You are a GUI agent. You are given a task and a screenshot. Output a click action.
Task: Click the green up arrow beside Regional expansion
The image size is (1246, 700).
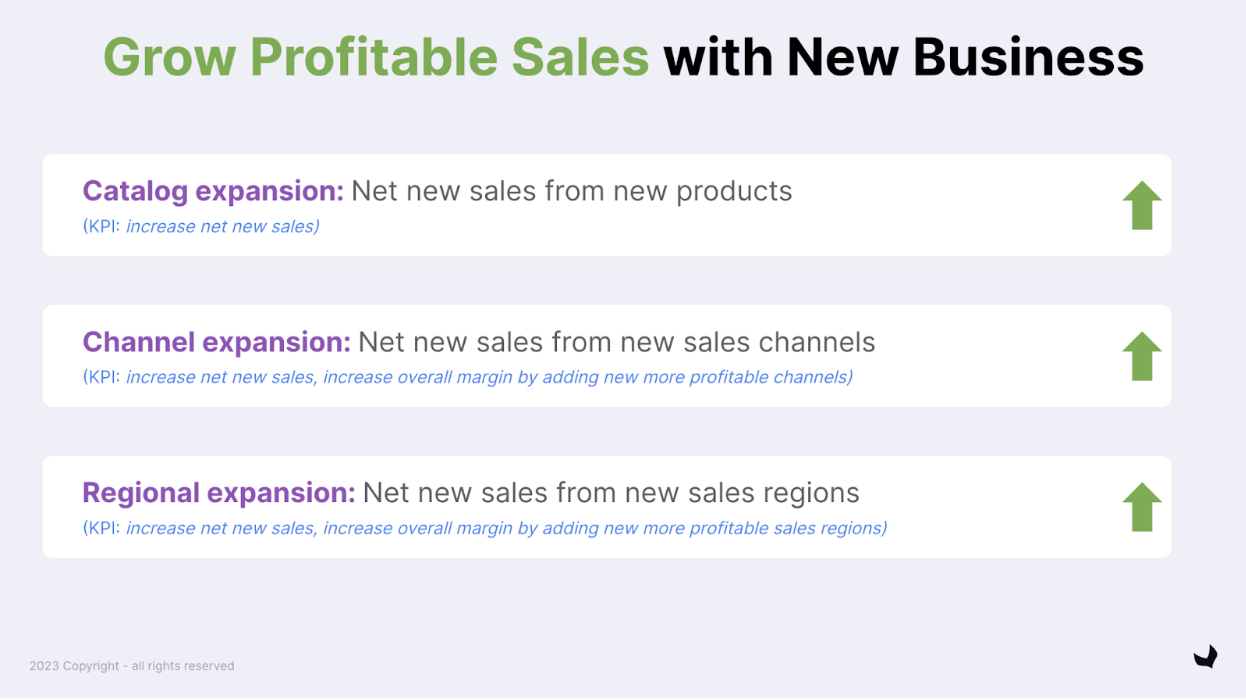[x=1141, y=507]
